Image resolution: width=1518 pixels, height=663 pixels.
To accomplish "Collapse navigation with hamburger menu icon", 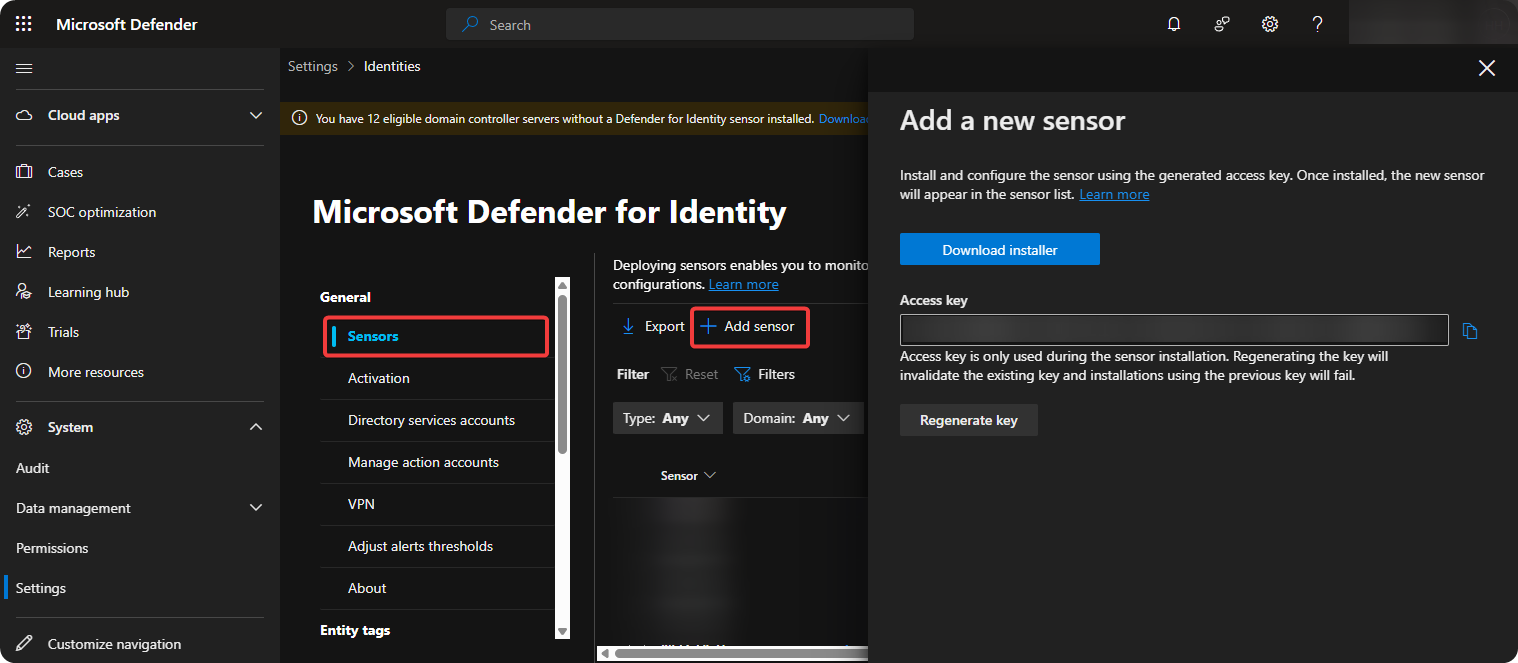I will click(24, 68).
